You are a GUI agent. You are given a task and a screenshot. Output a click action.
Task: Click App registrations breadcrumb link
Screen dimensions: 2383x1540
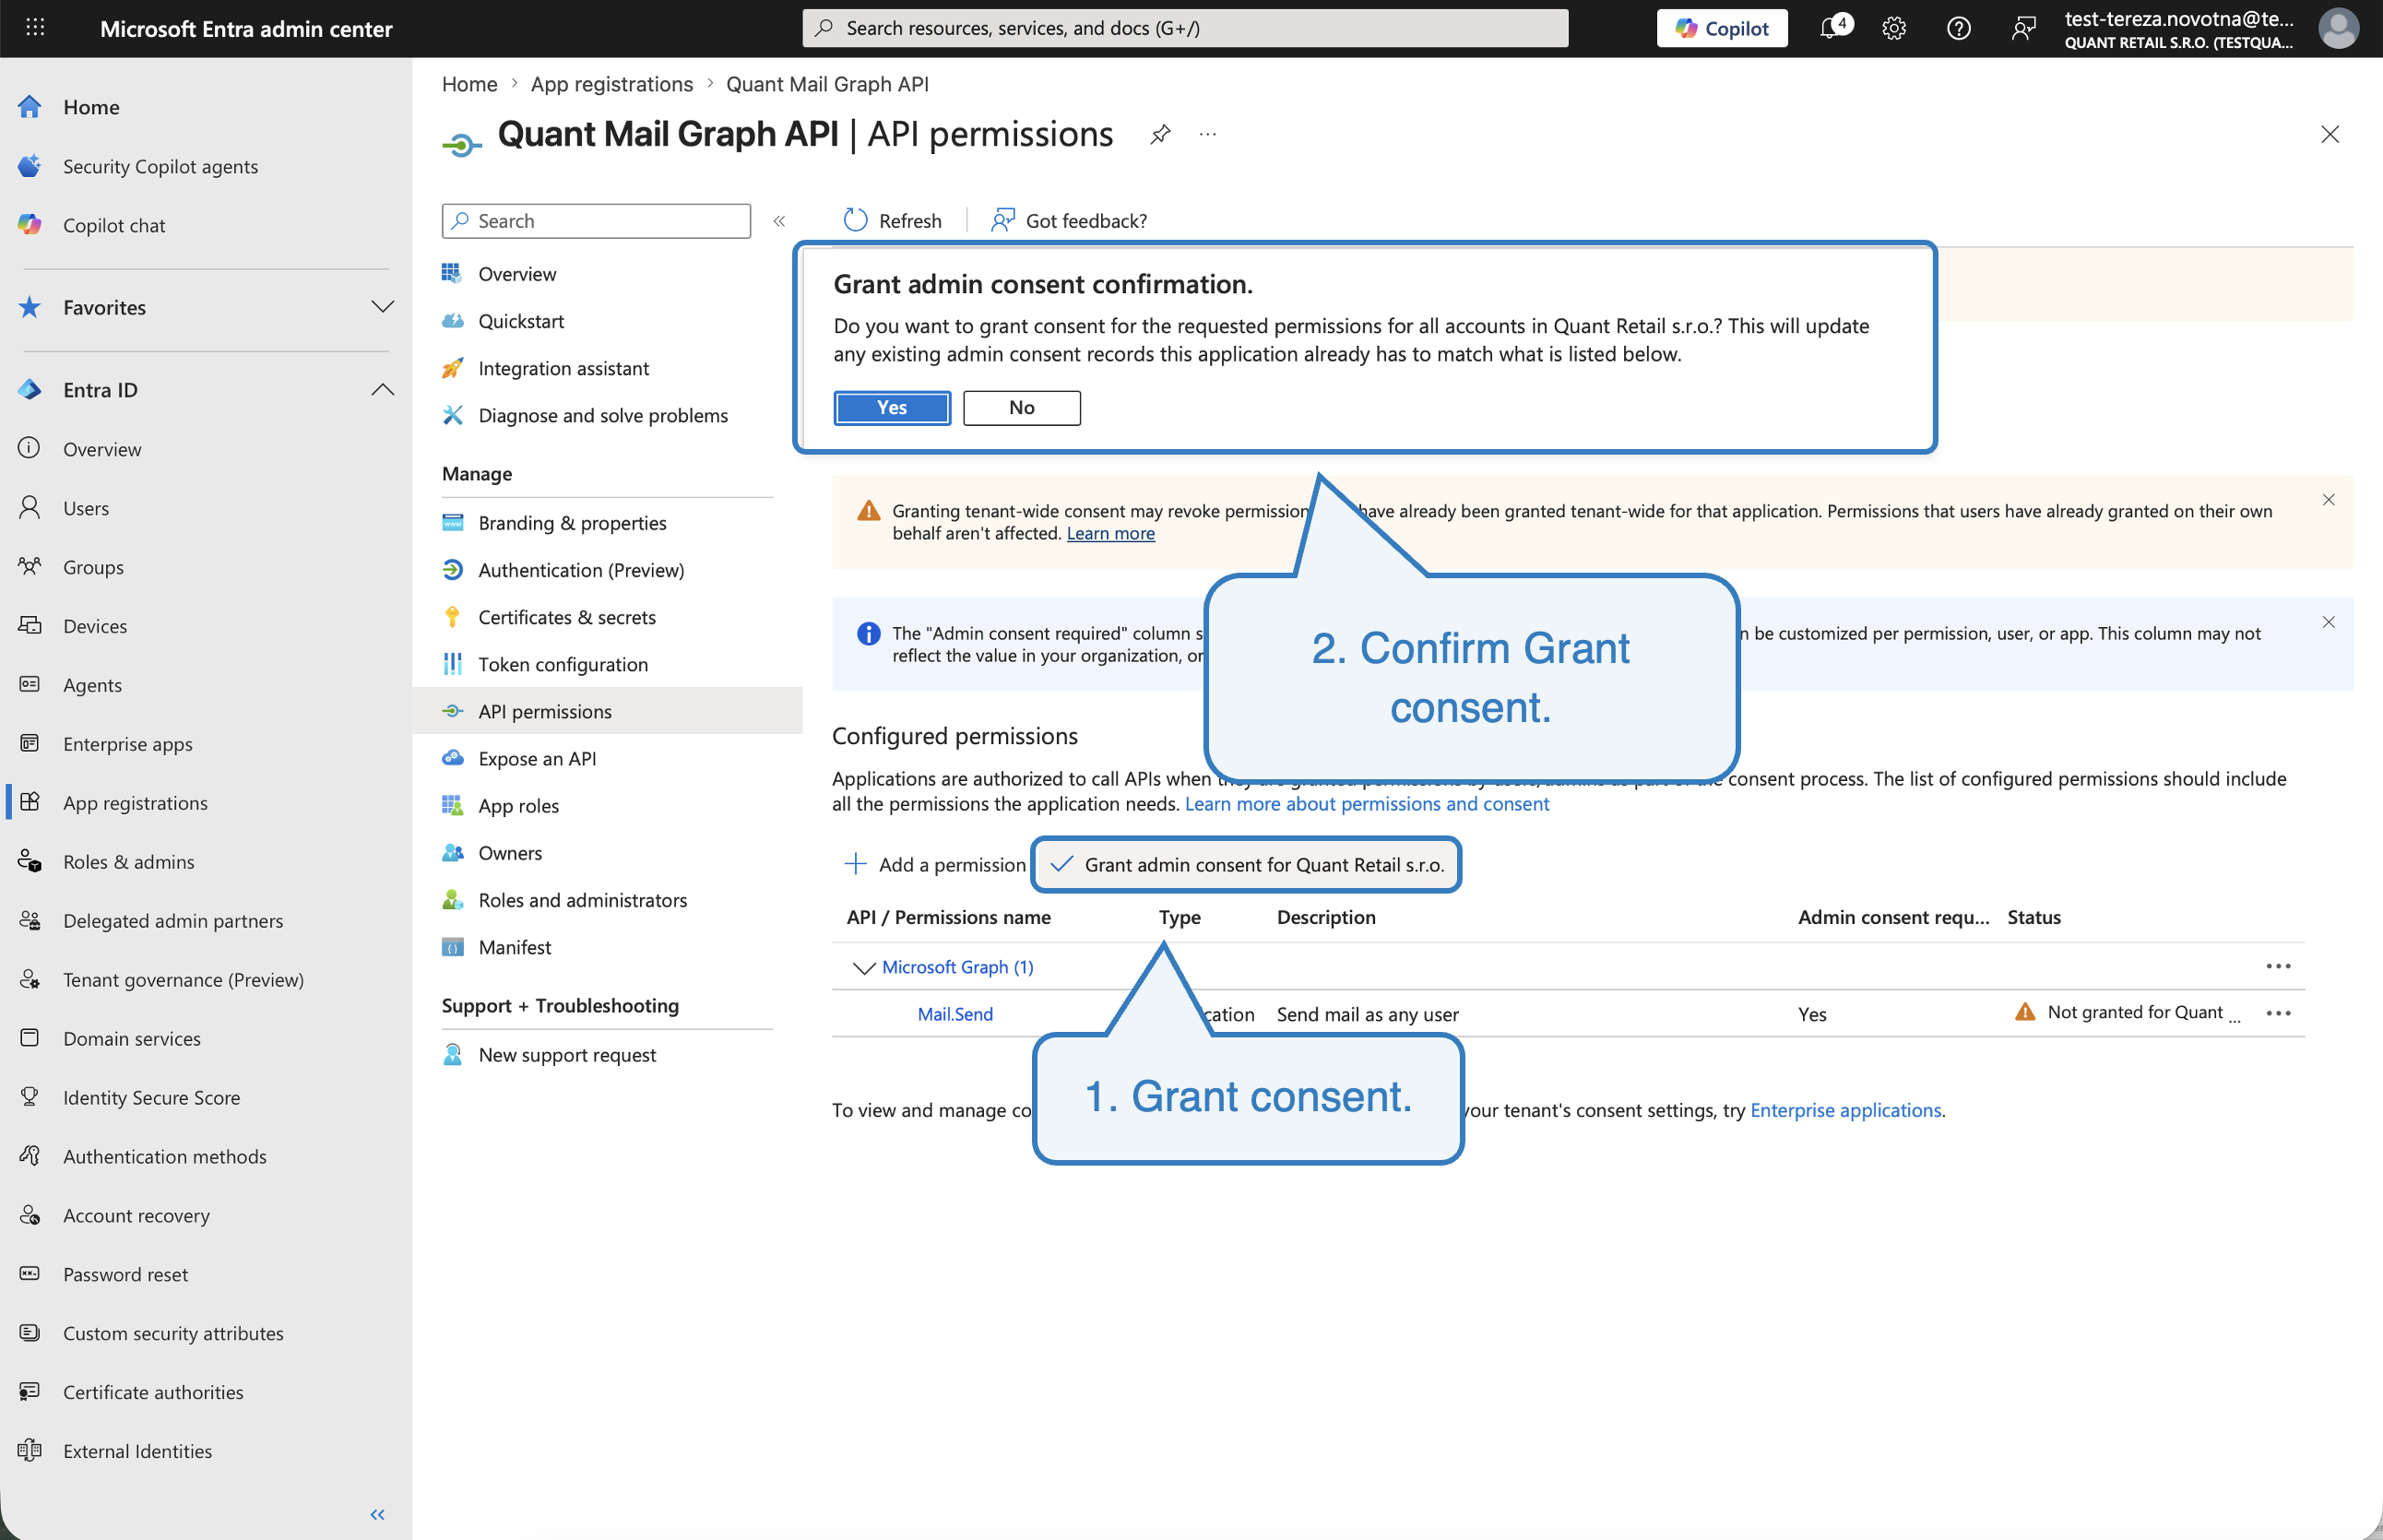(611, 84)
